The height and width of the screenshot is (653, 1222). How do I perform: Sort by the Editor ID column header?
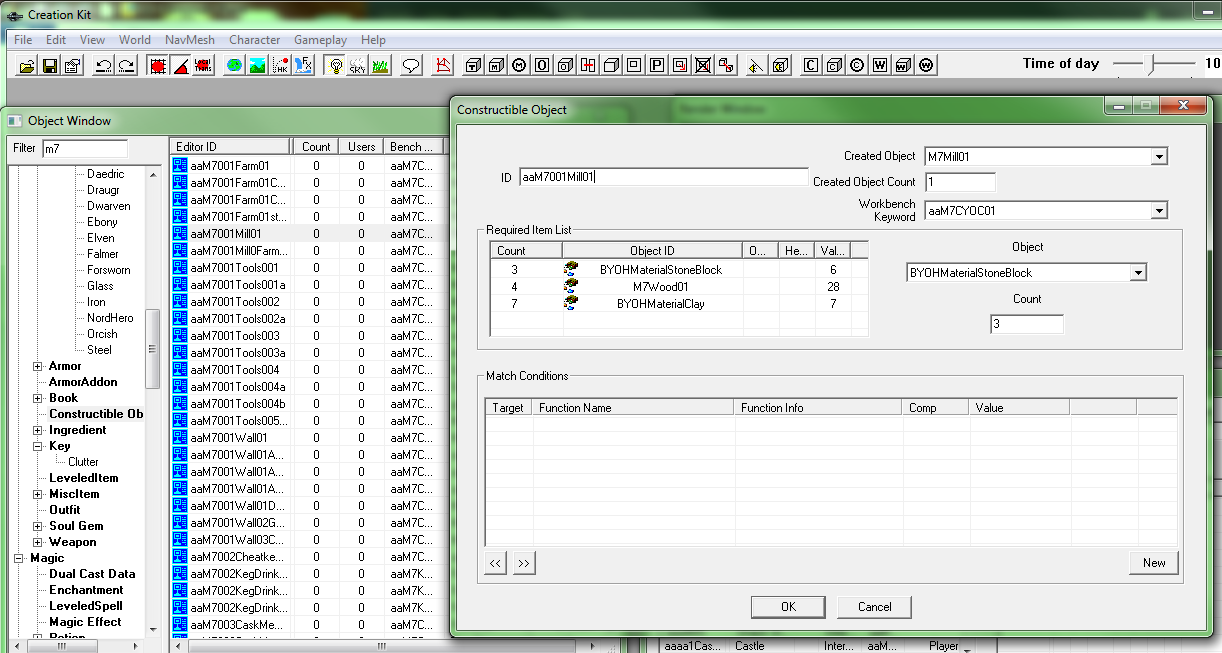click(x=230, y=147)
